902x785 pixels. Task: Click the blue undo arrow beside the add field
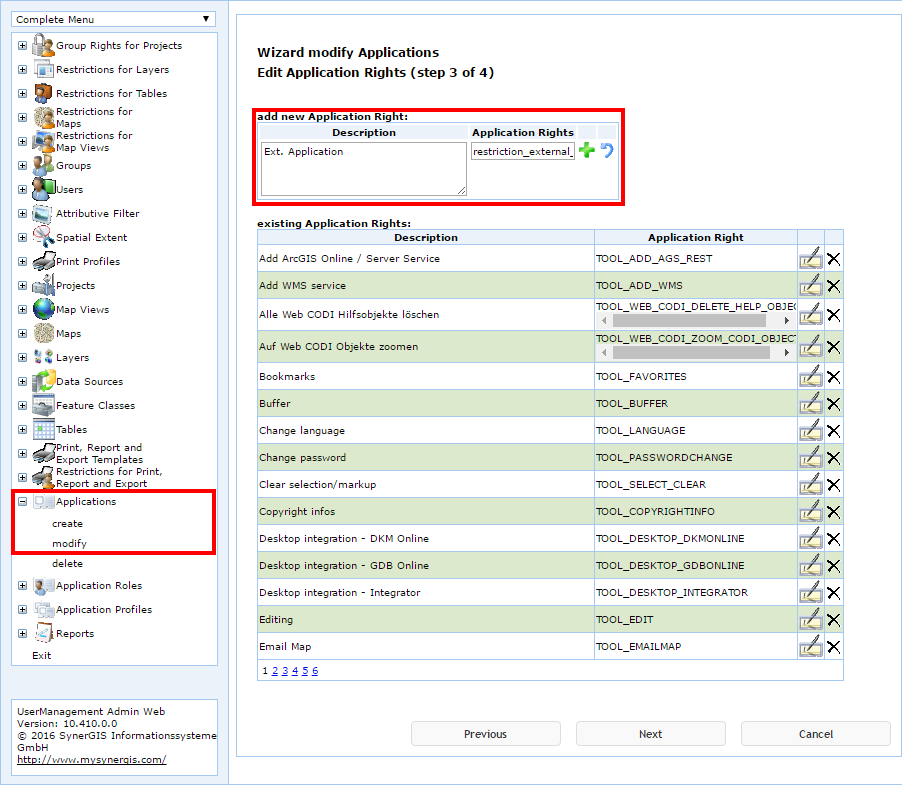(608, 152)
